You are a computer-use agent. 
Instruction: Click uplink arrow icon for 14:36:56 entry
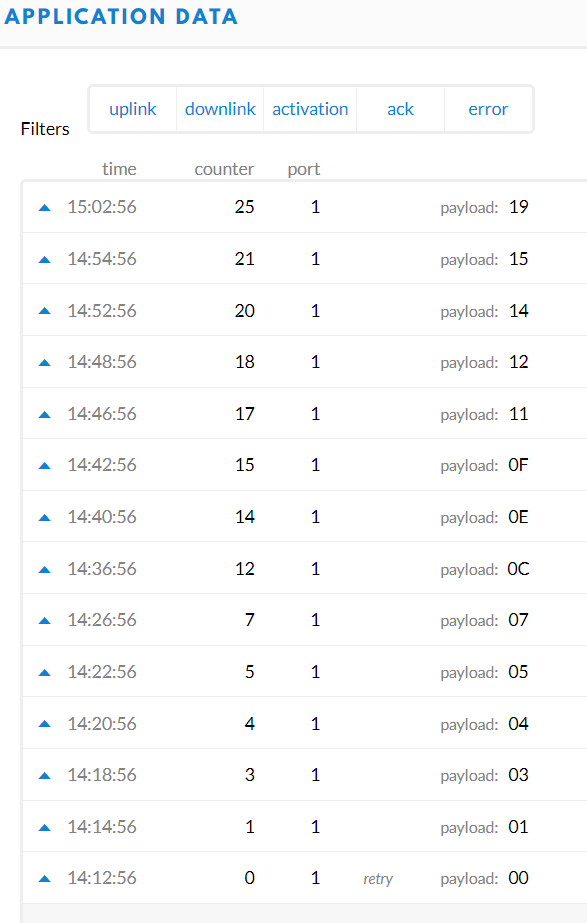[44, 569]
